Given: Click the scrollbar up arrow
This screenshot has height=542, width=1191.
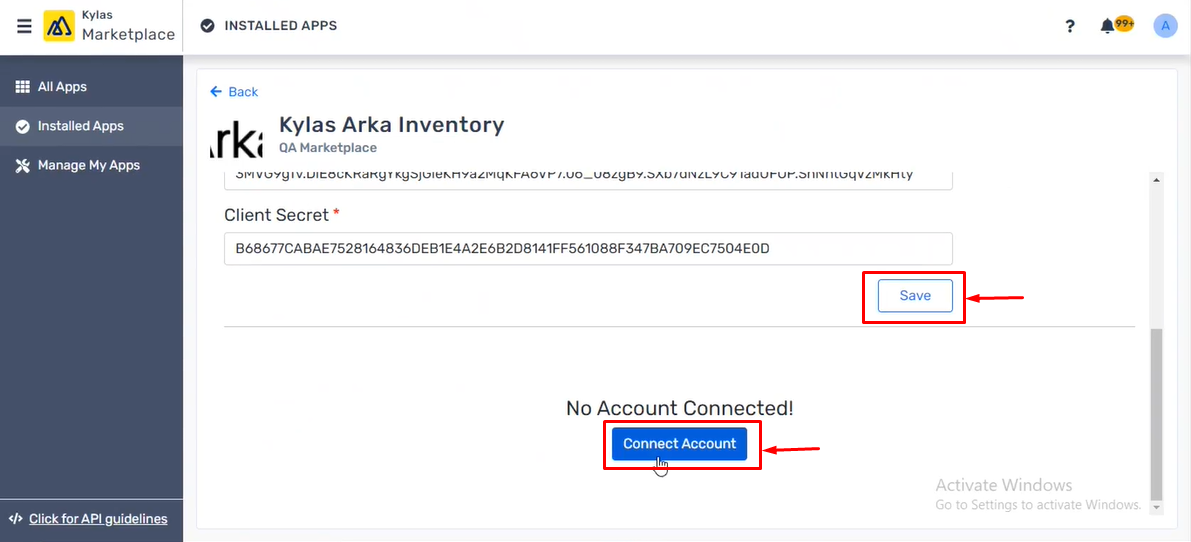Looking at the screenshot, I should tap(1157, 179).
